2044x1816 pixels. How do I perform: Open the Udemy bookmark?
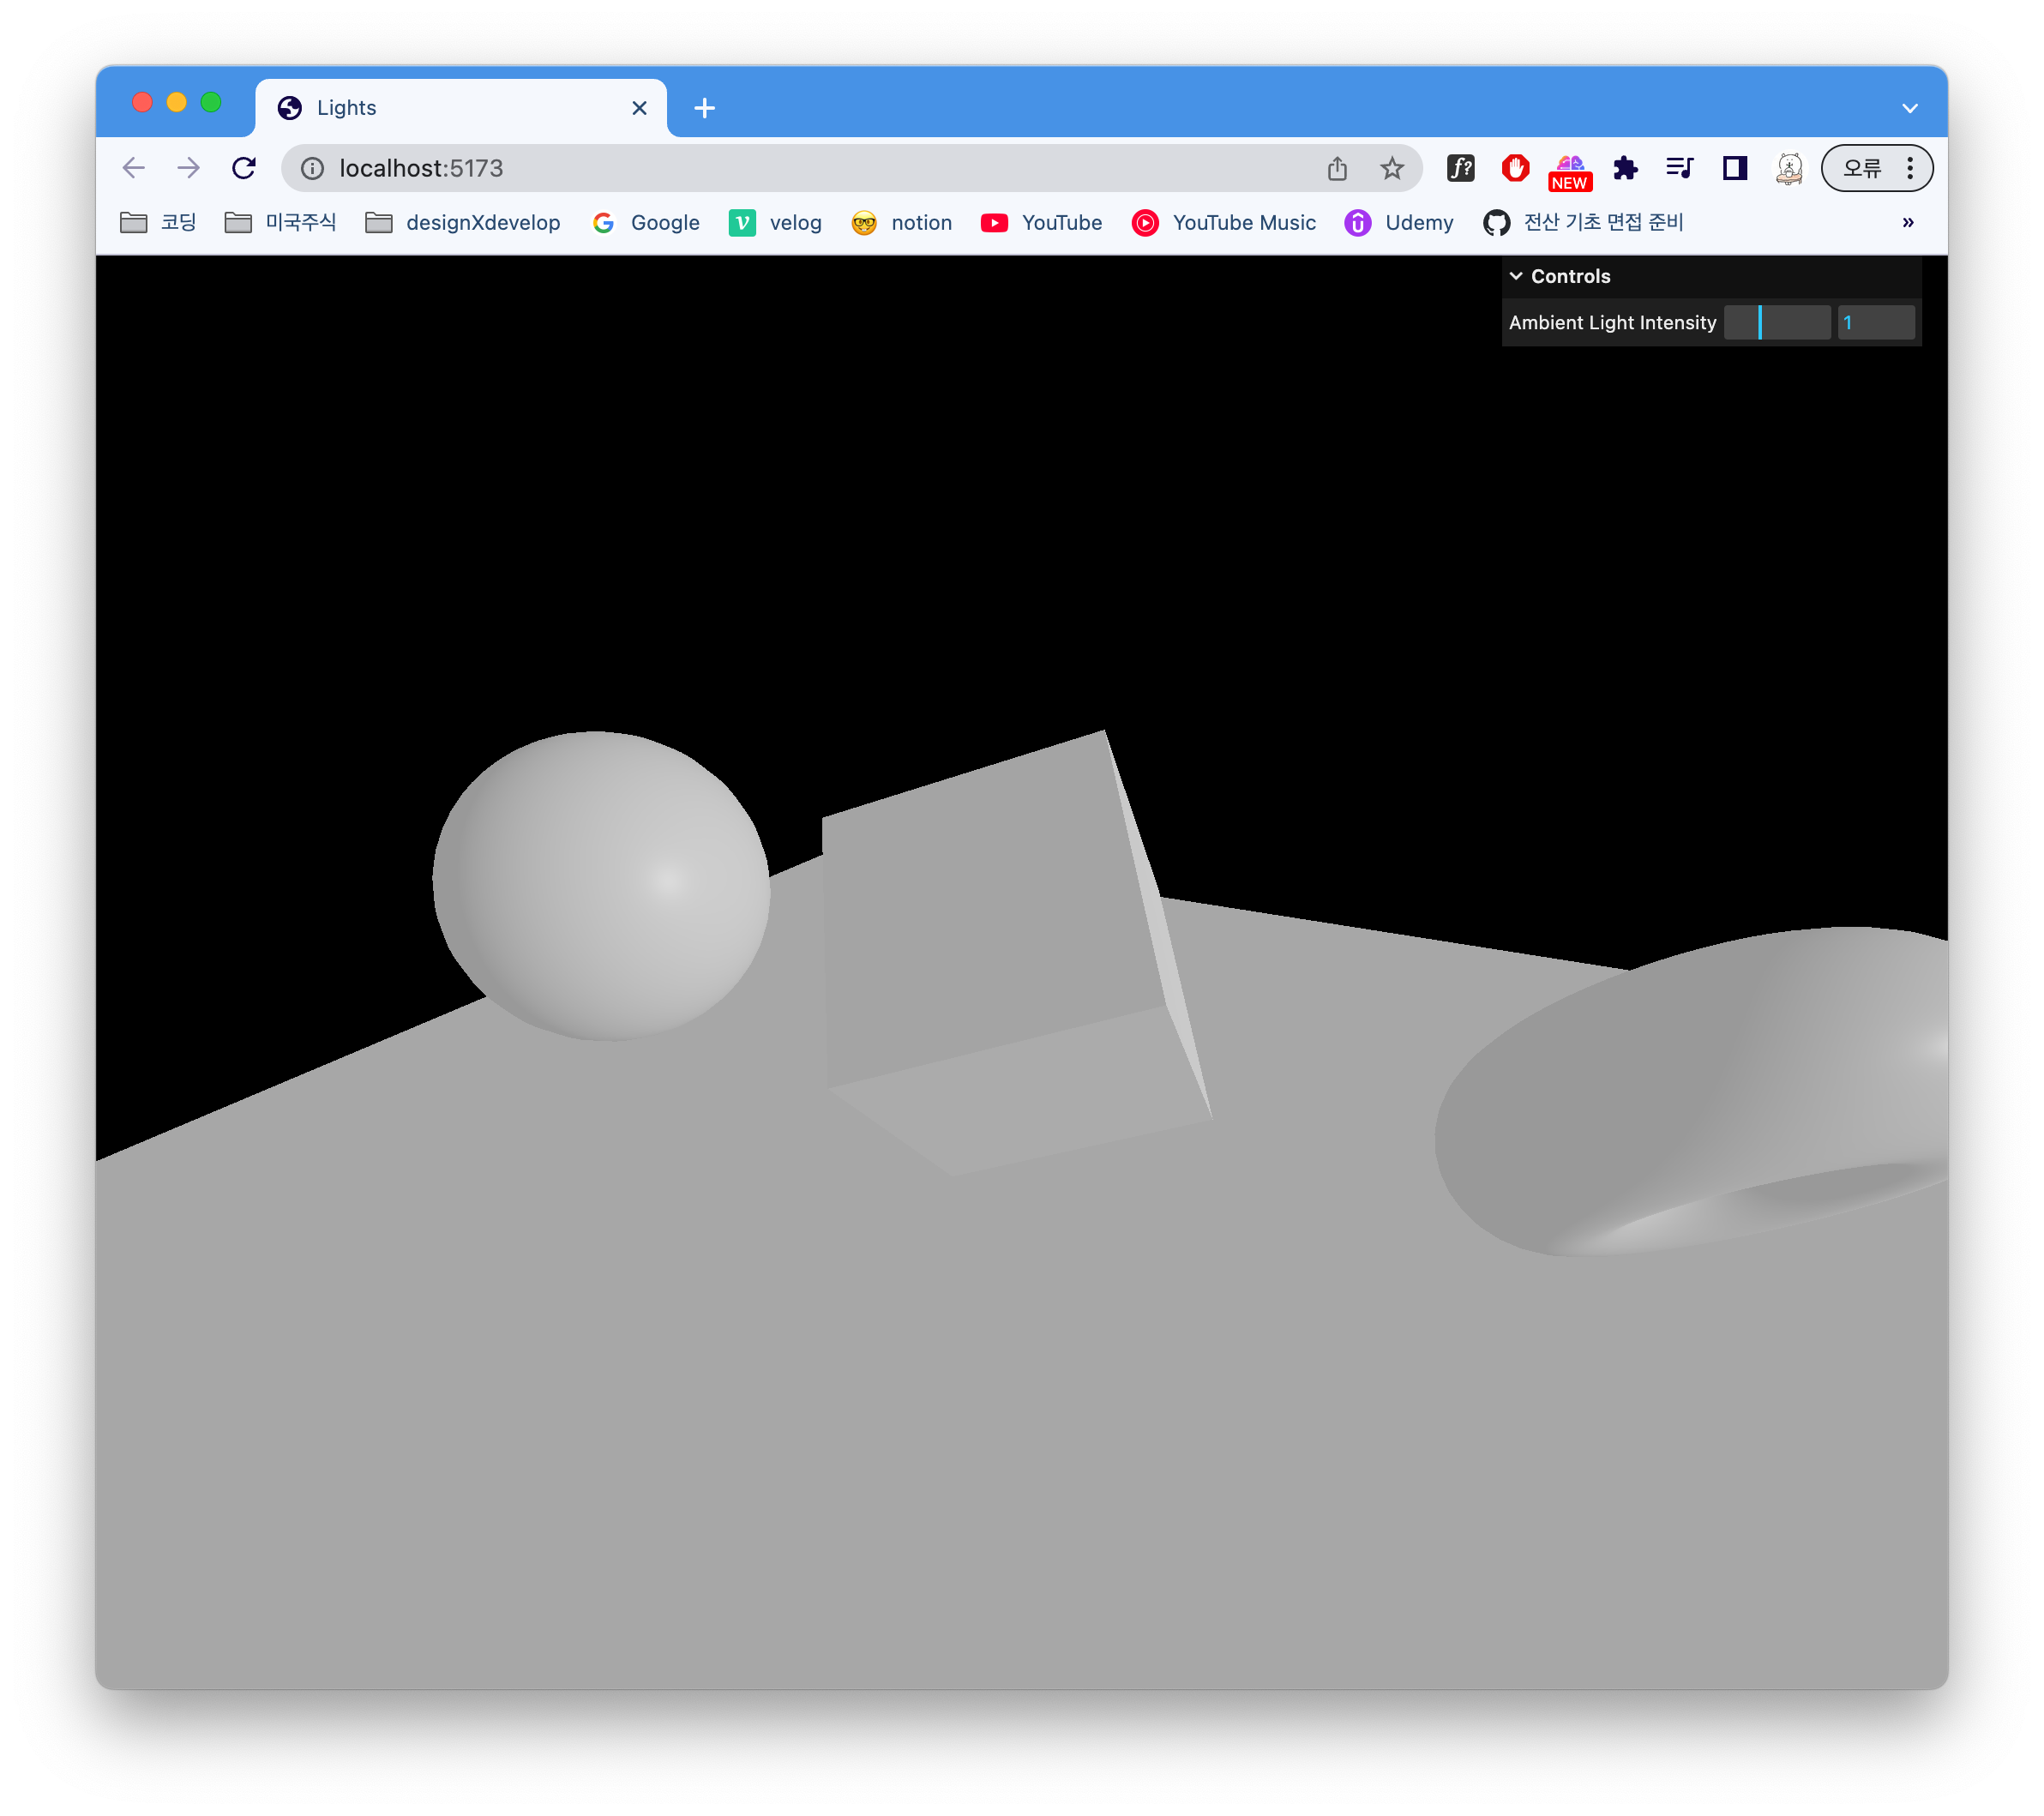point(1398,222)
